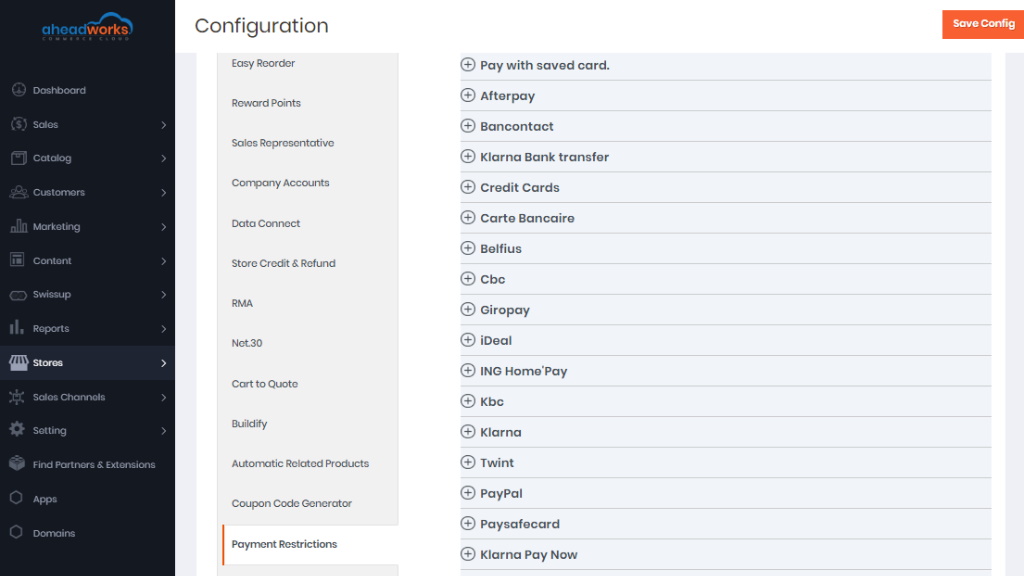1024x576 pixels.
Task: Click the Setting gear icon
Action: pyautogui.click(x=17, y=430)
